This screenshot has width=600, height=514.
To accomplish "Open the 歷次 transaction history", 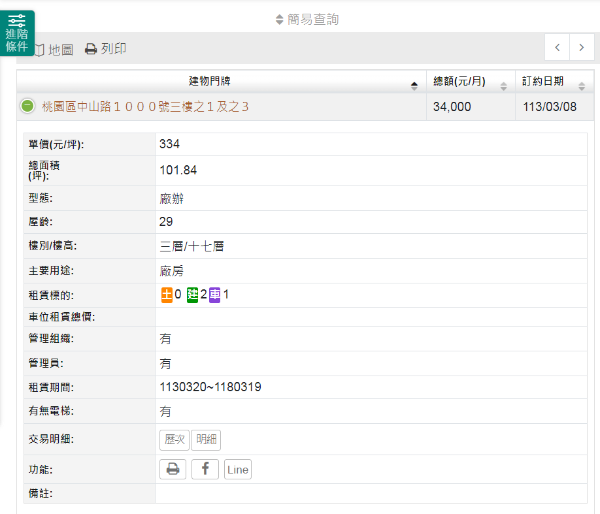I will point(174,439).
